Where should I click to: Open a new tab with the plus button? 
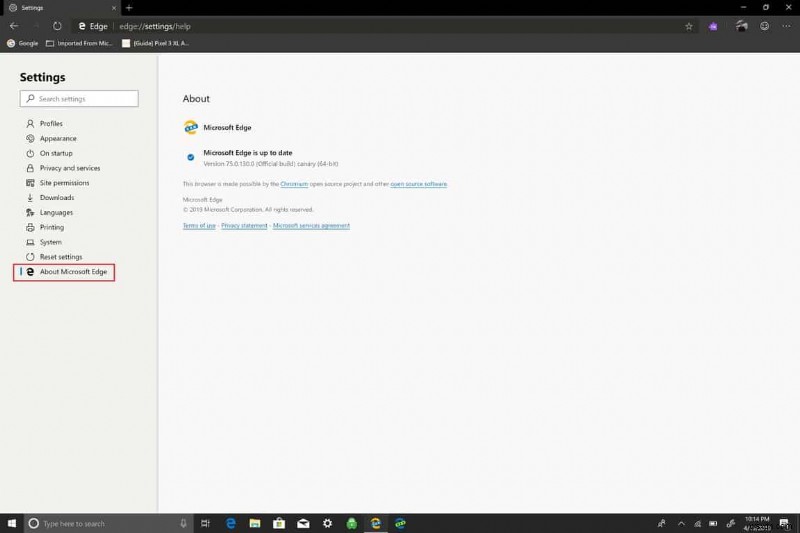point(129,8)
